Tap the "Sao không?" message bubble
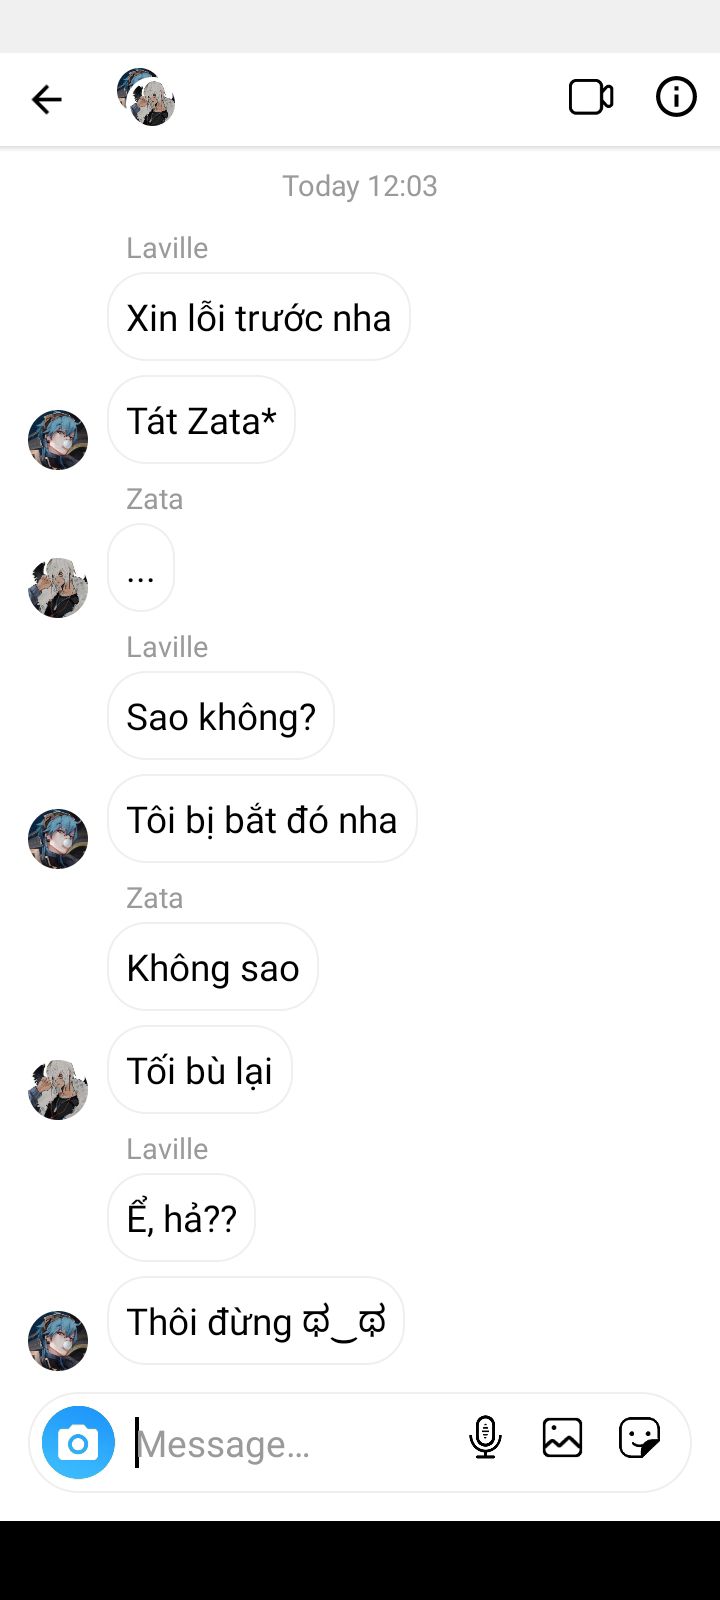 pyautogui.click(x=221, y=716)
